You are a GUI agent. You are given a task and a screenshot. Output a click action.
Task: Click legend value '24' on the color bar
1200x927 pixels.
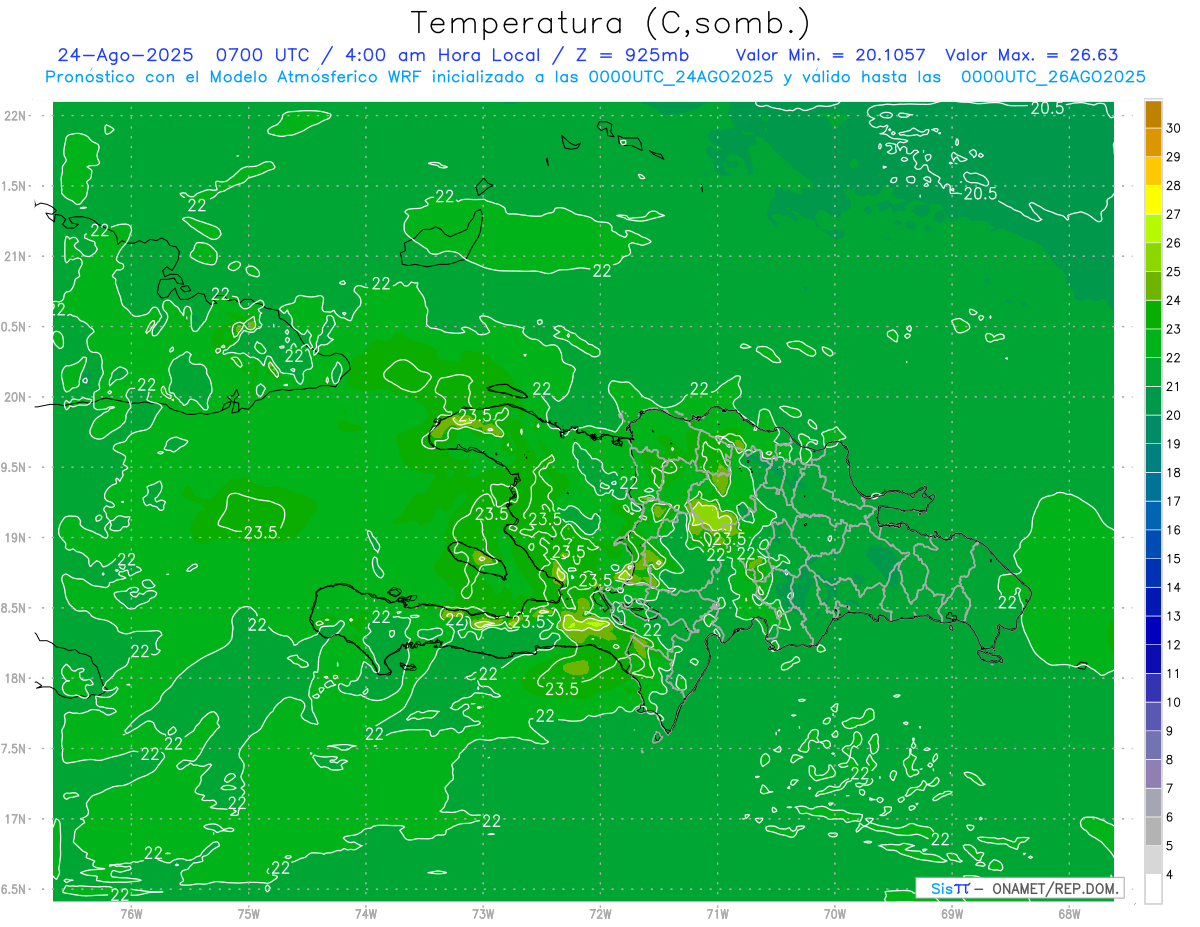(x=1174, y=300)
